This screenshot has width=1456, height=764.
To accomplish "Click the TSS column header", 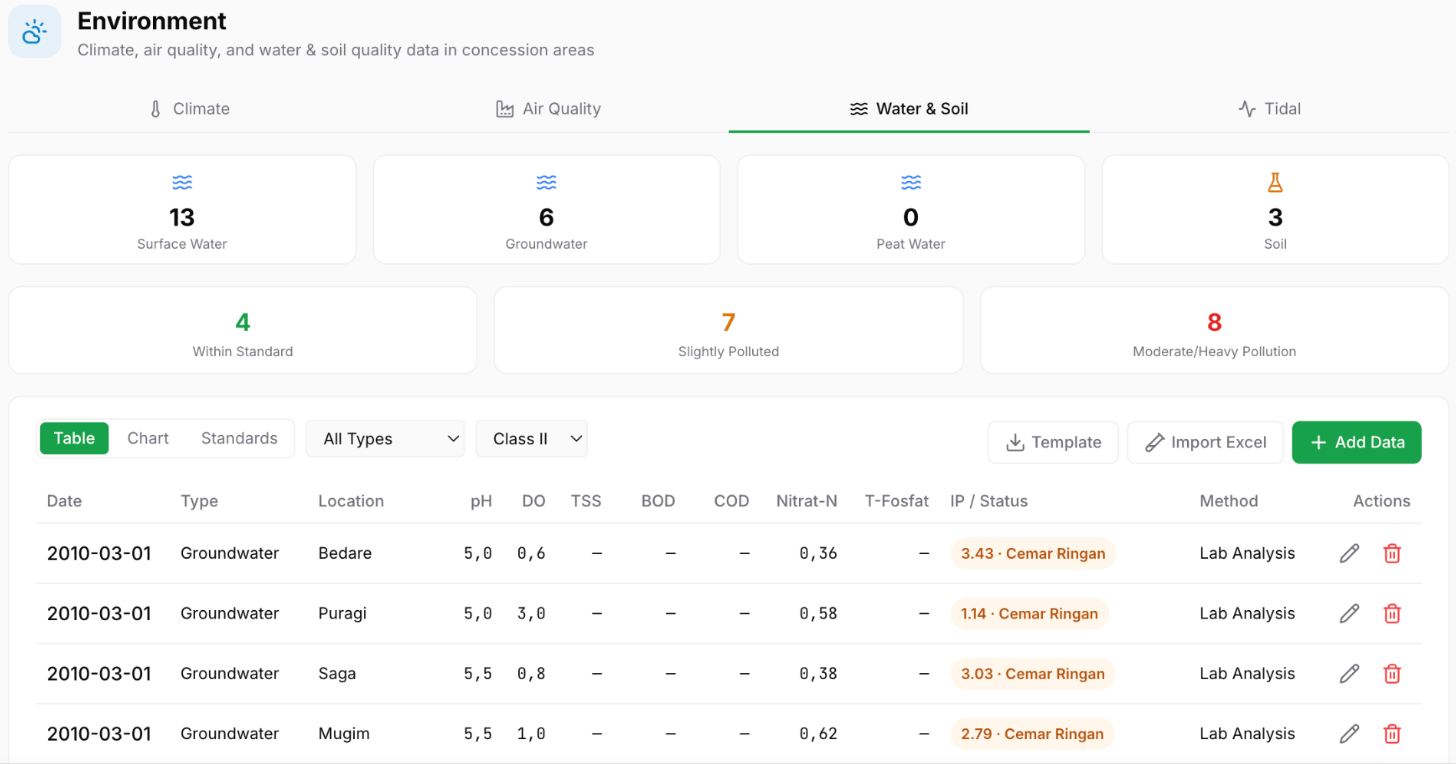I will [586, 501].
